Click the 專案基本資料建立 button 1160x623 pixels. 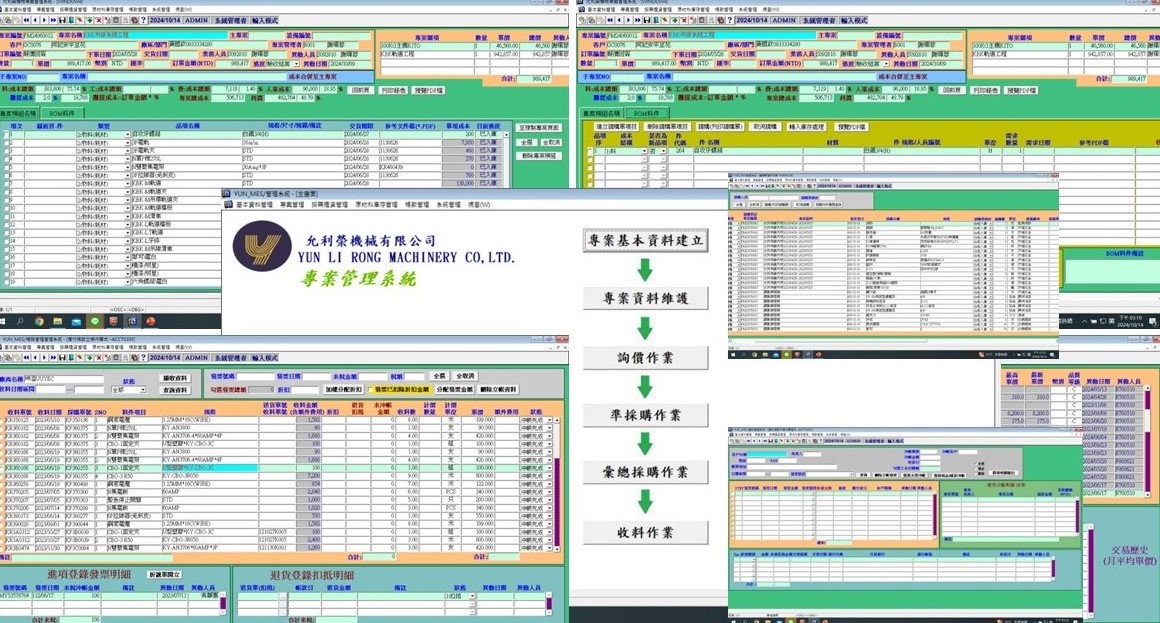pos(645,240)
